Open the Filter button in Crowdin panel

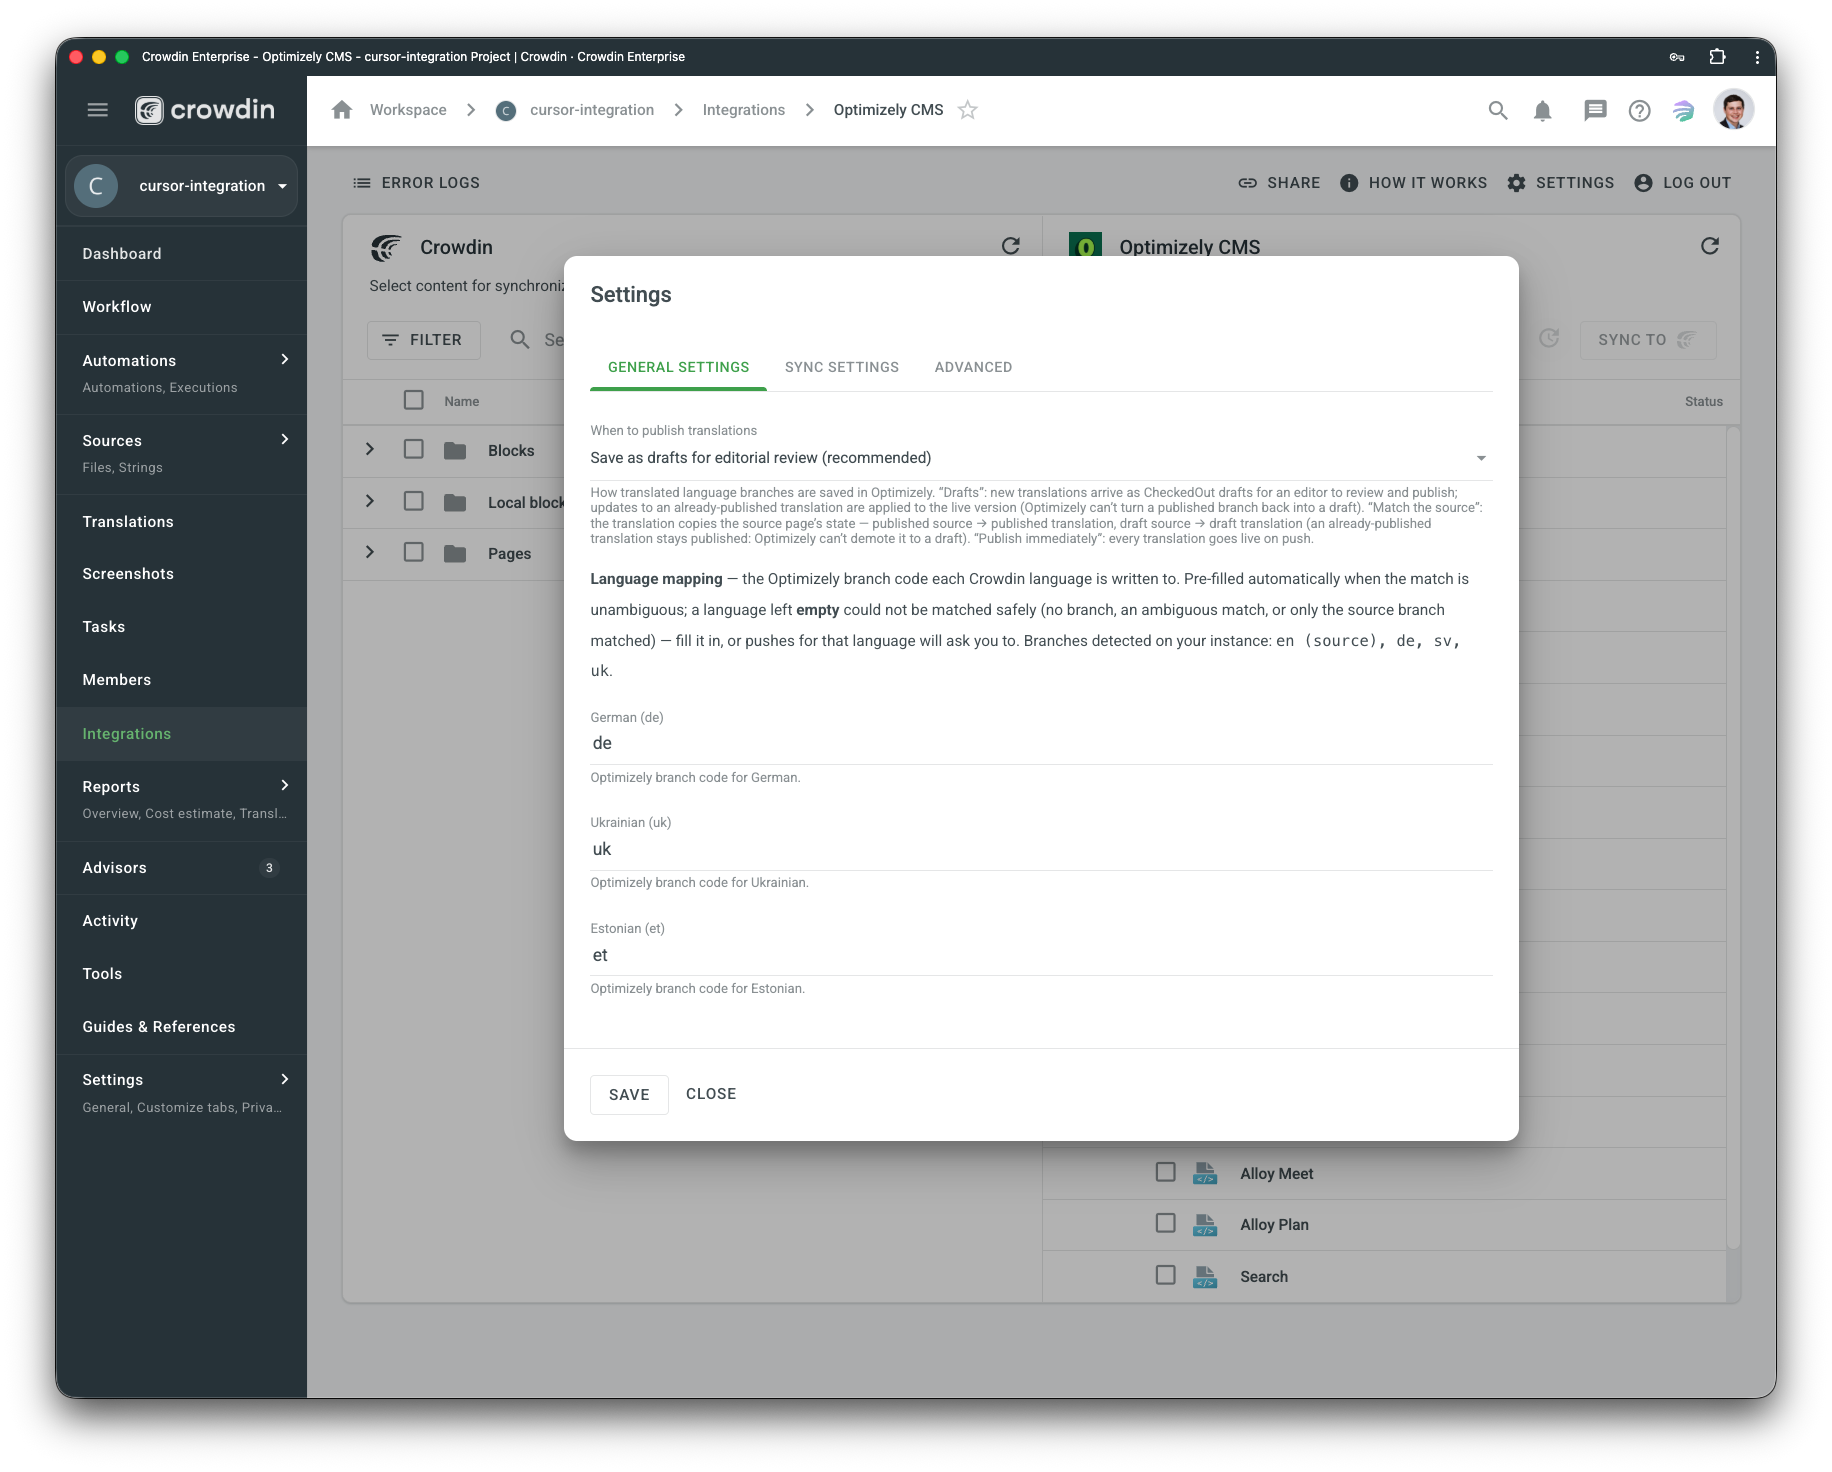point(423,340)
